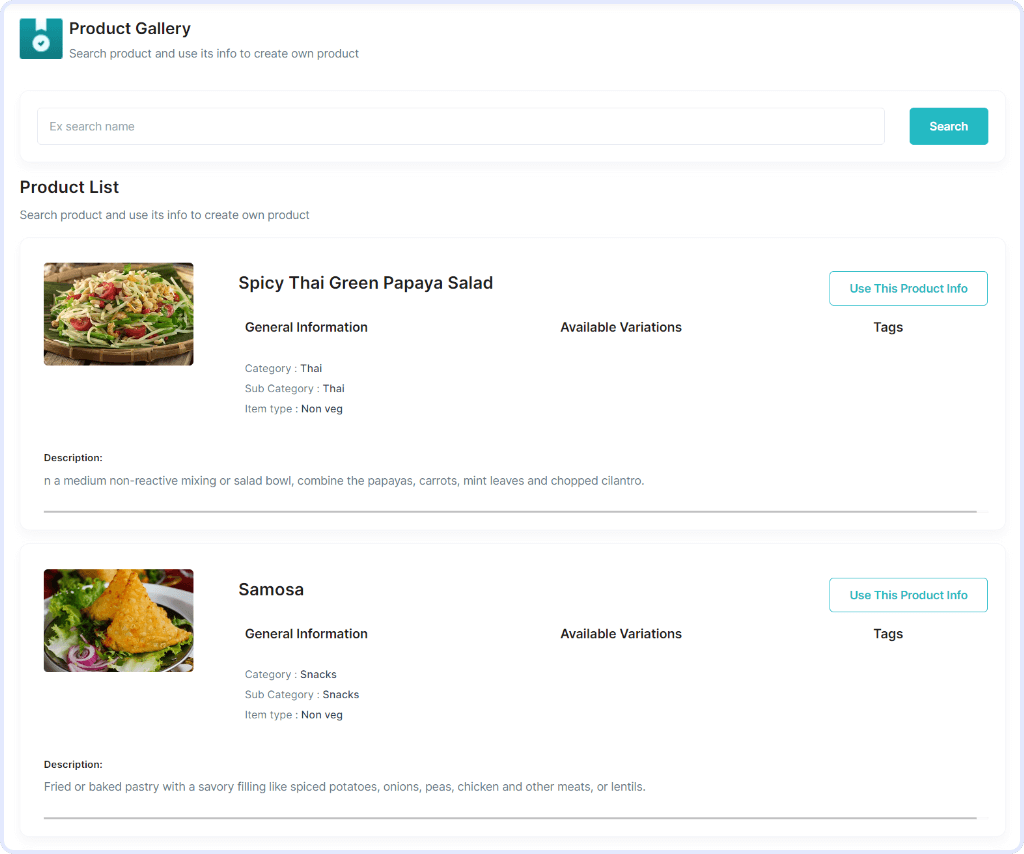Click the Product Gallery badge icon

tap(41, 39)
